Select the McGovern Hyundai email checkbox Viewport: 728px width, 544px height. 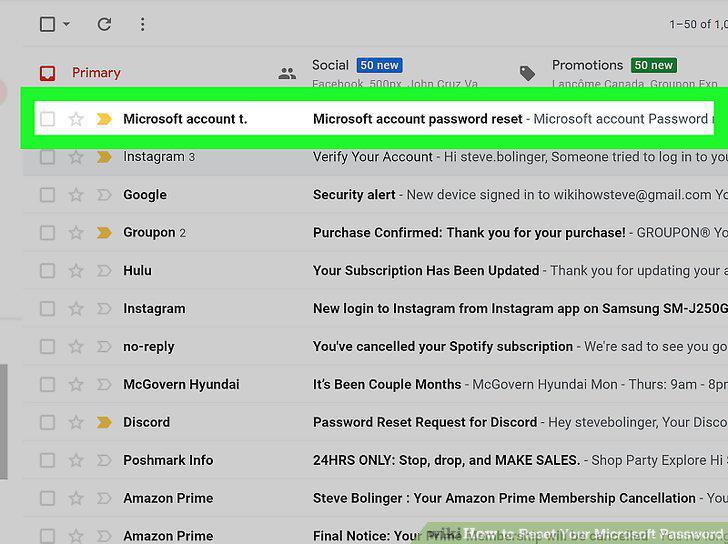click(47, 384)
